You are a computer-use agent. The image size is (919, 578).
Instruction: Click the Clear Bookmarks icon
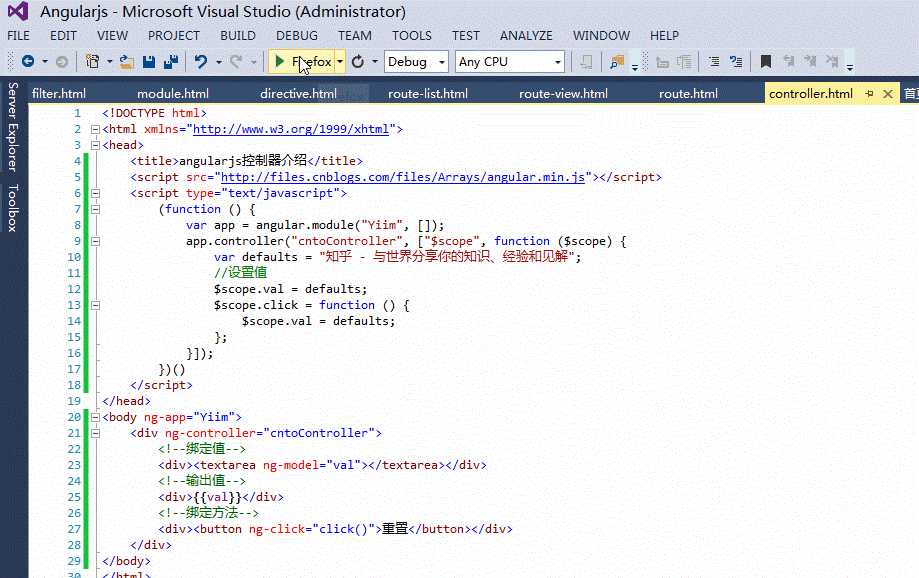(x=832, y=61)
